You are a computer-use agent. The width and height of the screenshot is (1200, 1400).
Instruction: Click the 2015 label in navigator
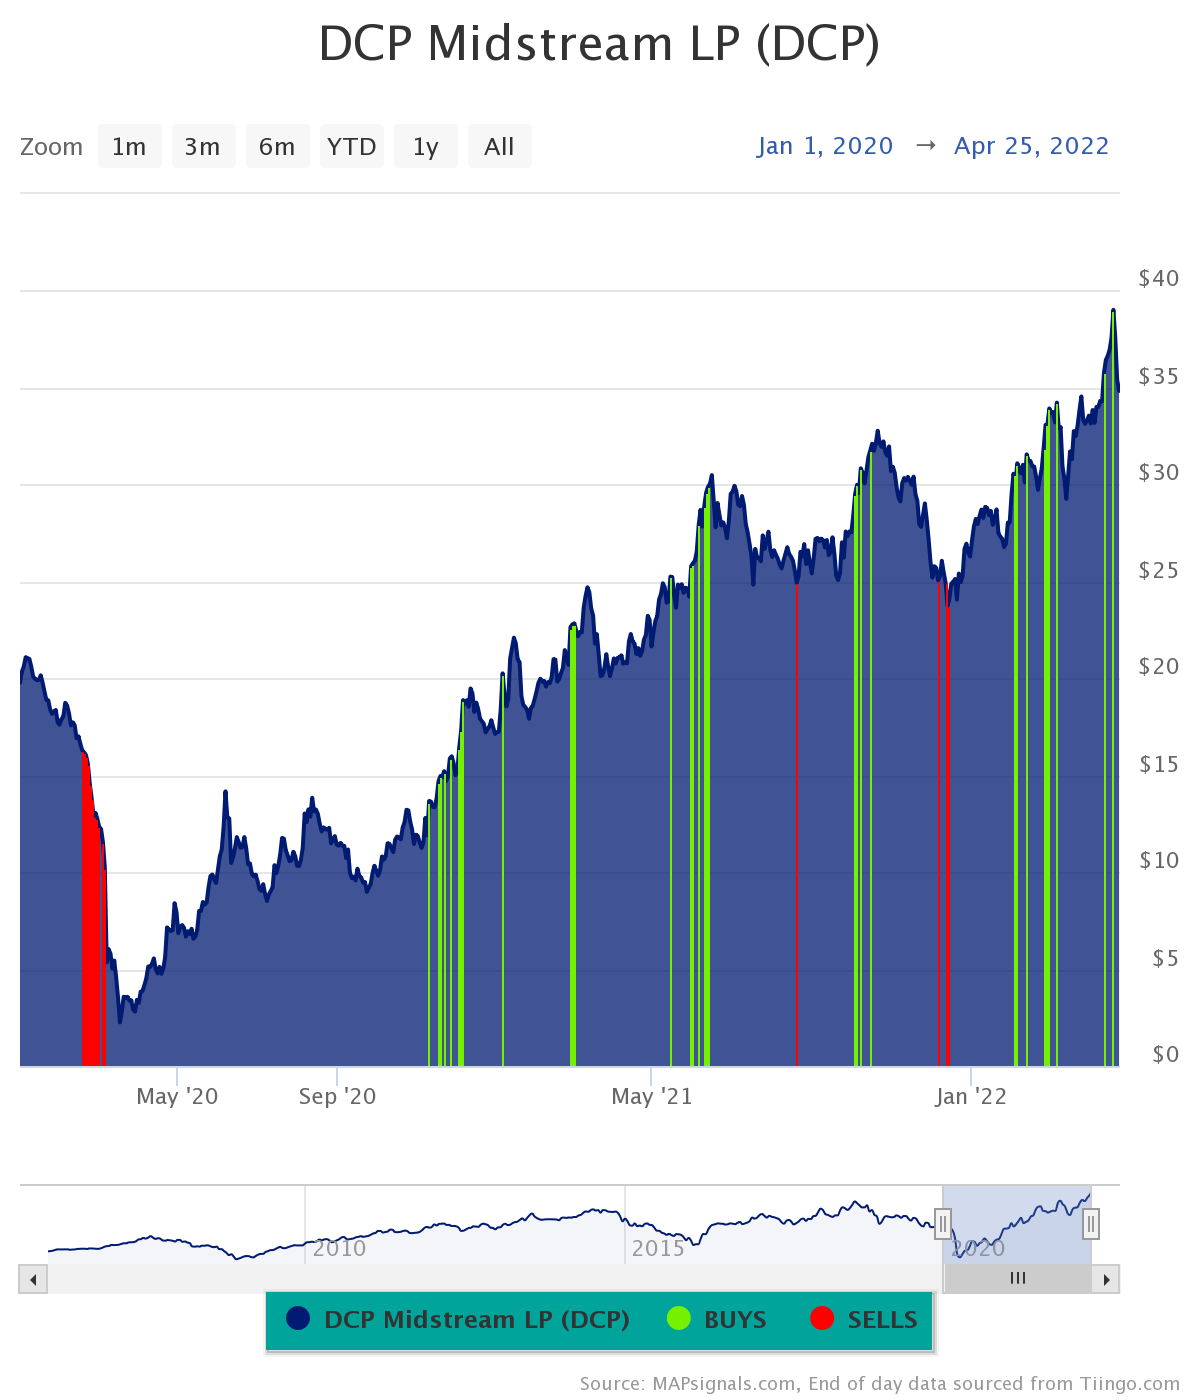[x=658, y=1248]
